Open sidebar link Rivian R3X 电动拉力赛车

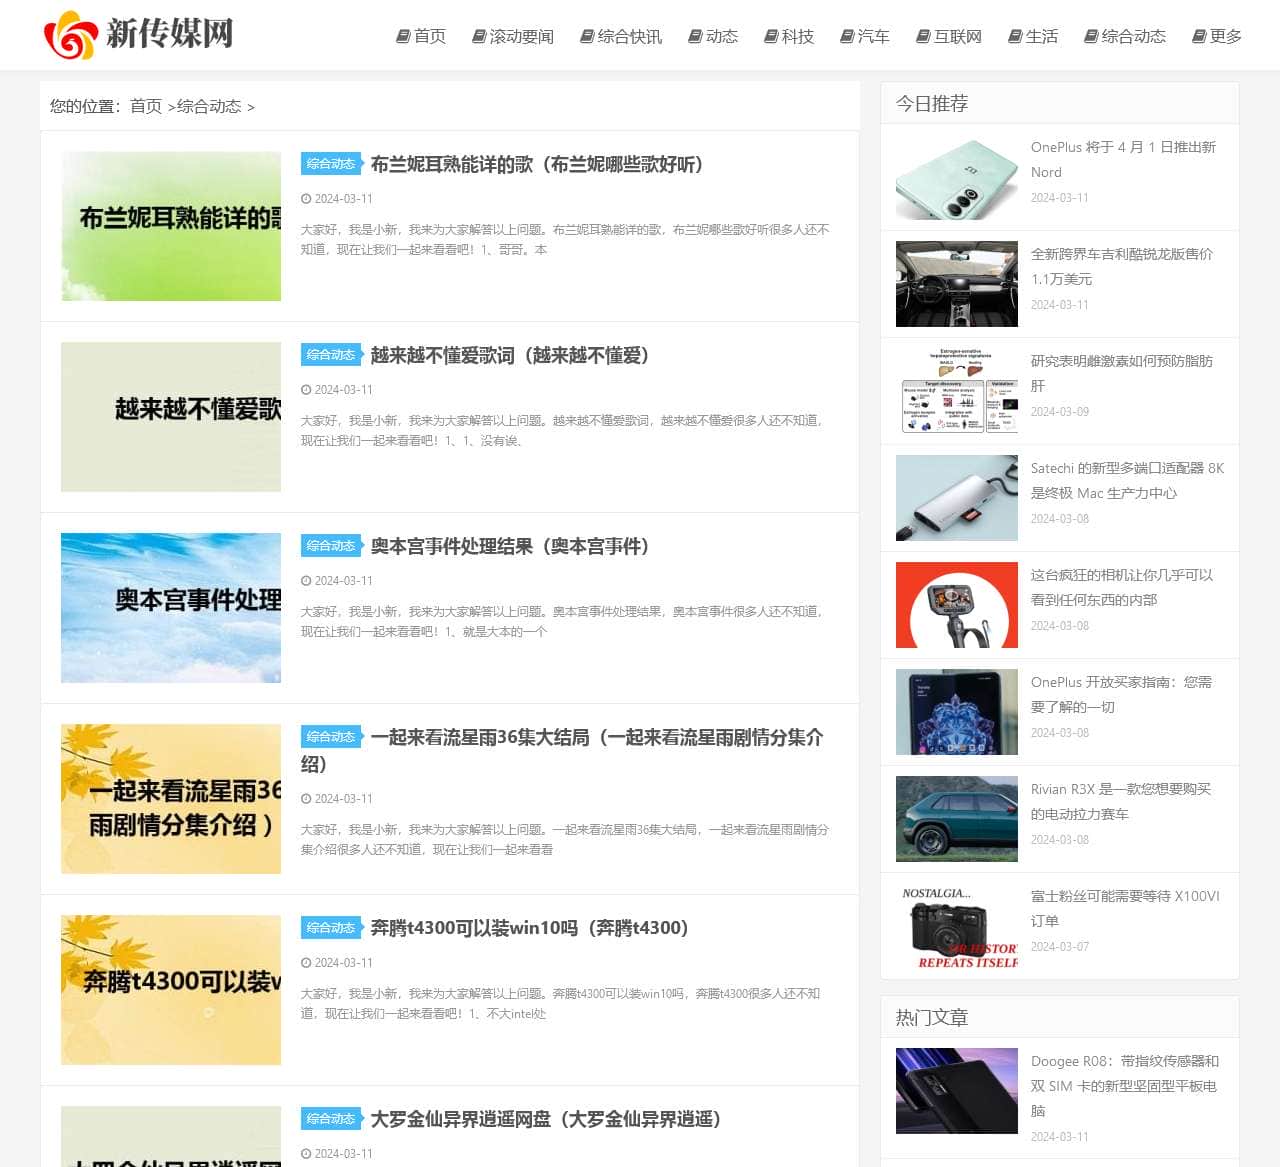[x=1121, y=802]
